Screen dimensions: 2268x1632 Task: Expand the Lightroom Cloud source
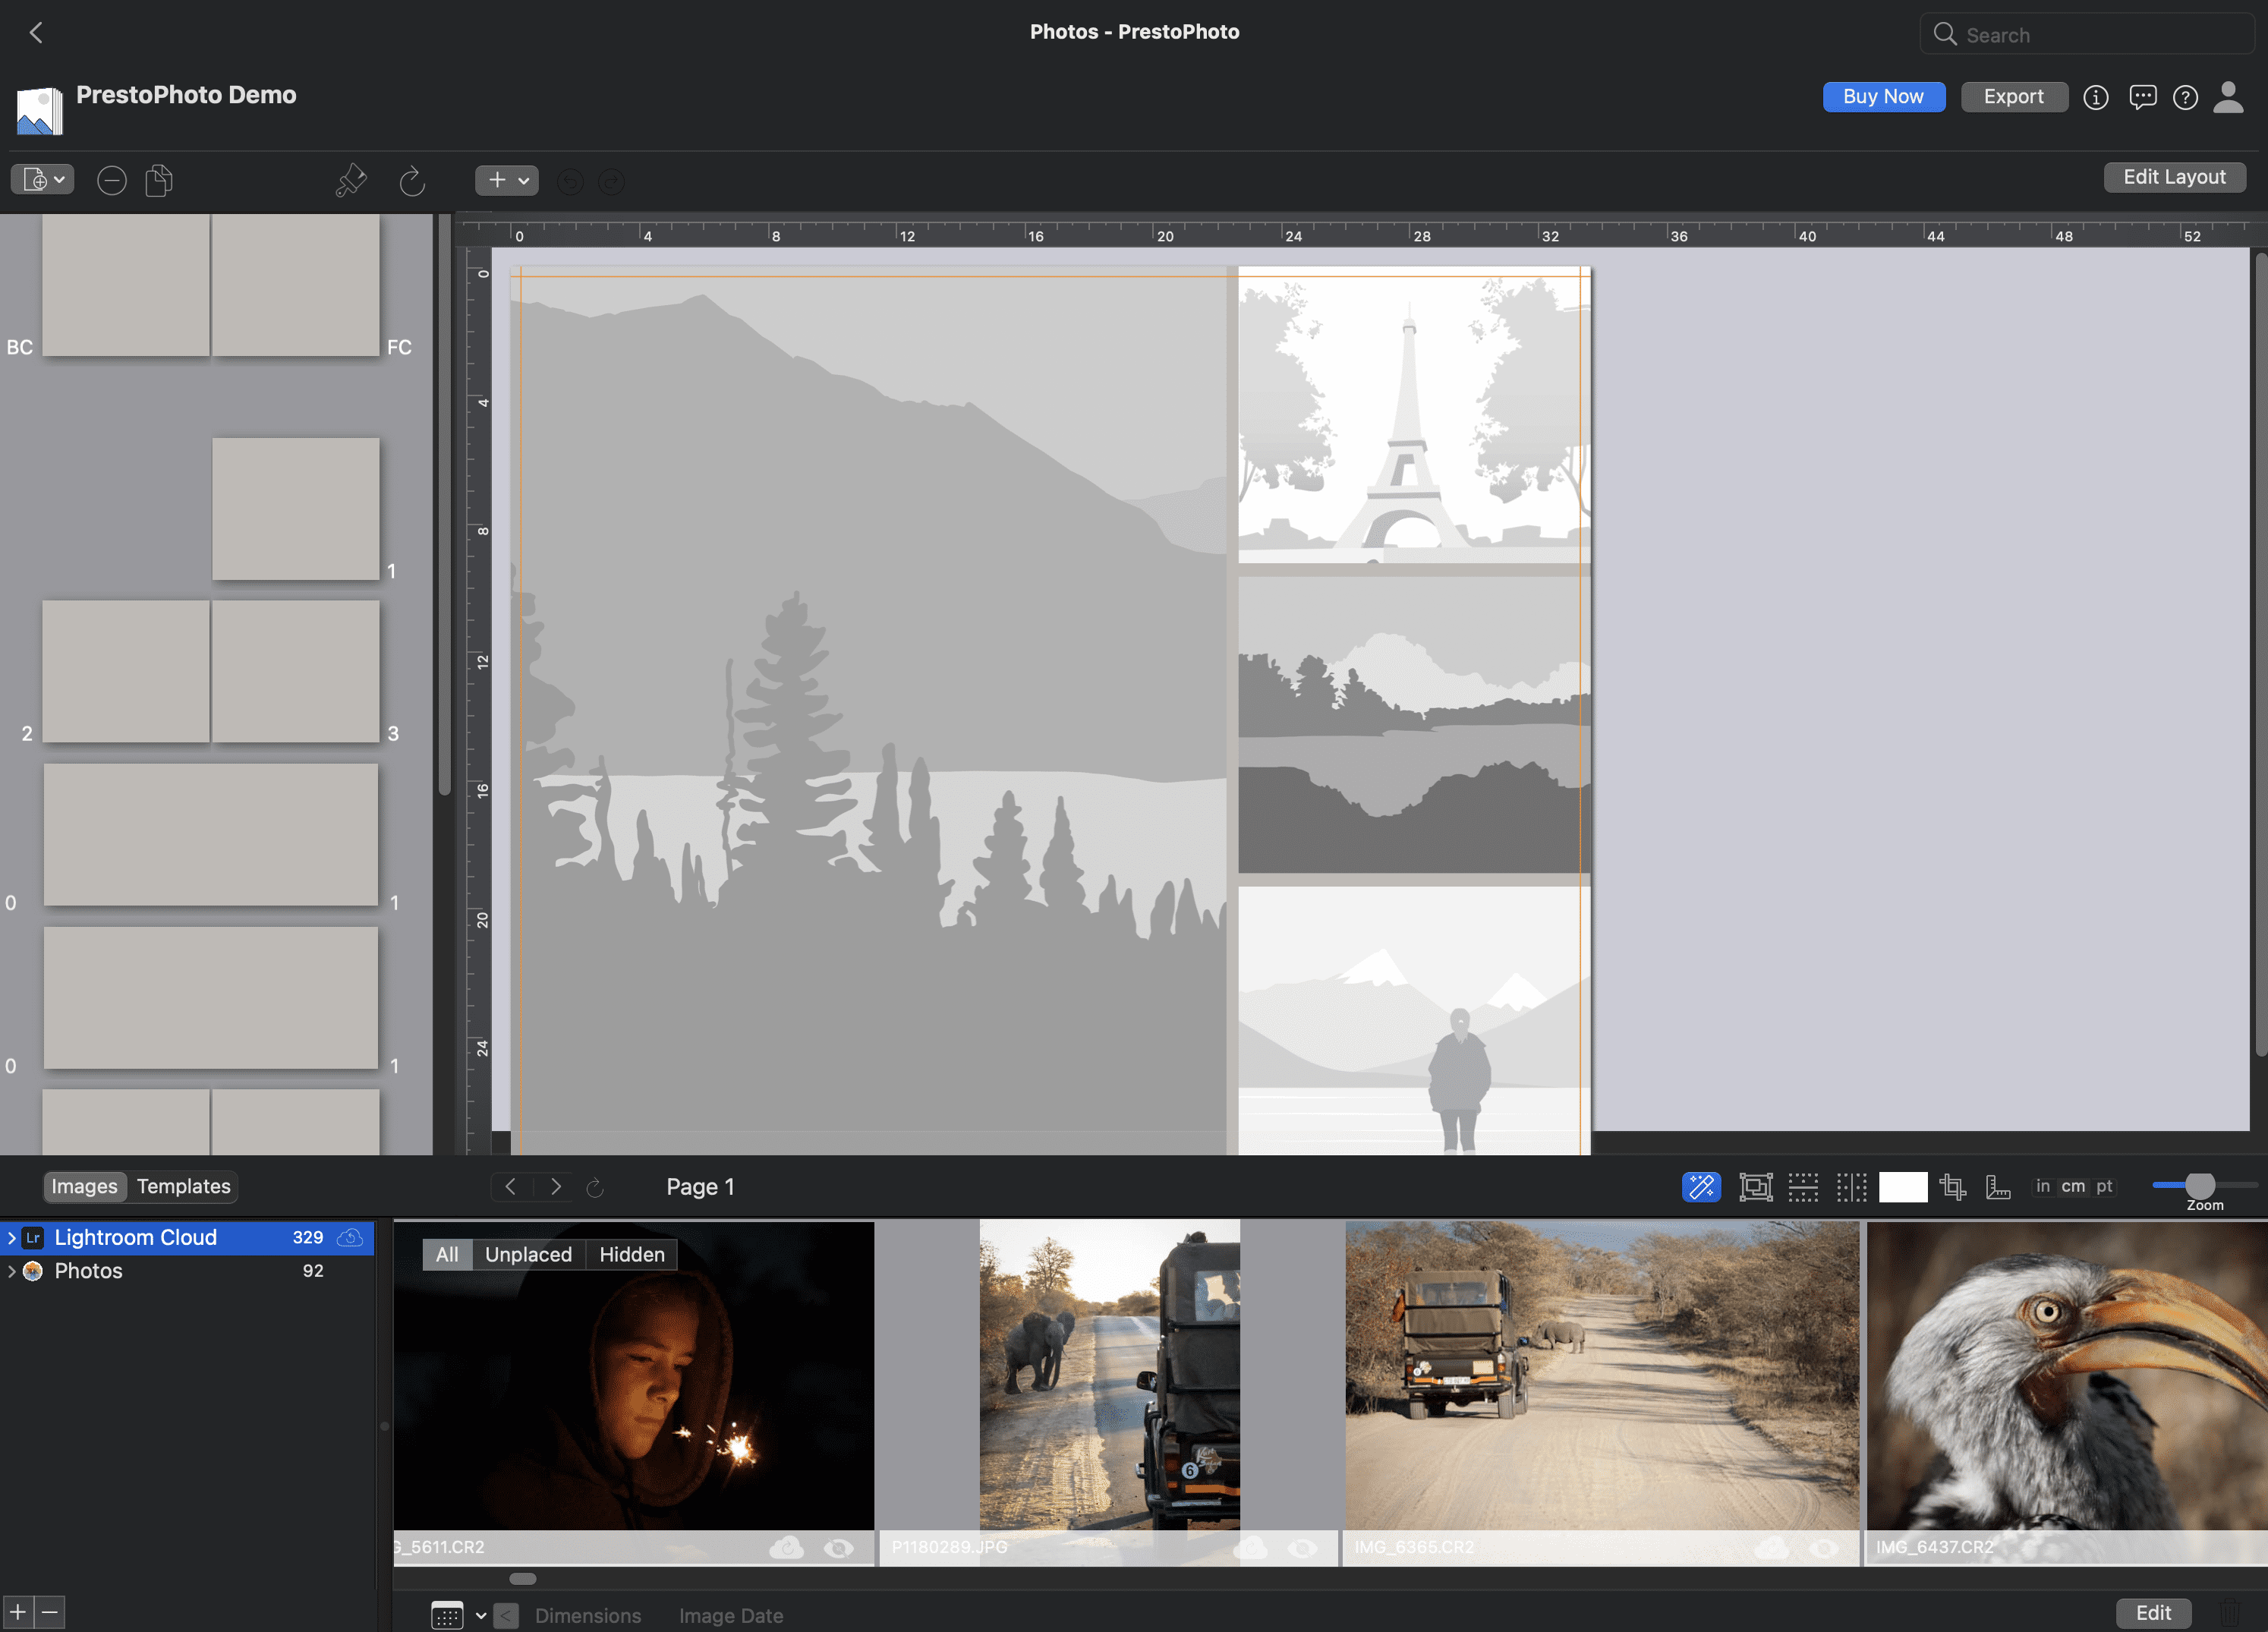(x=11, y=1237)
